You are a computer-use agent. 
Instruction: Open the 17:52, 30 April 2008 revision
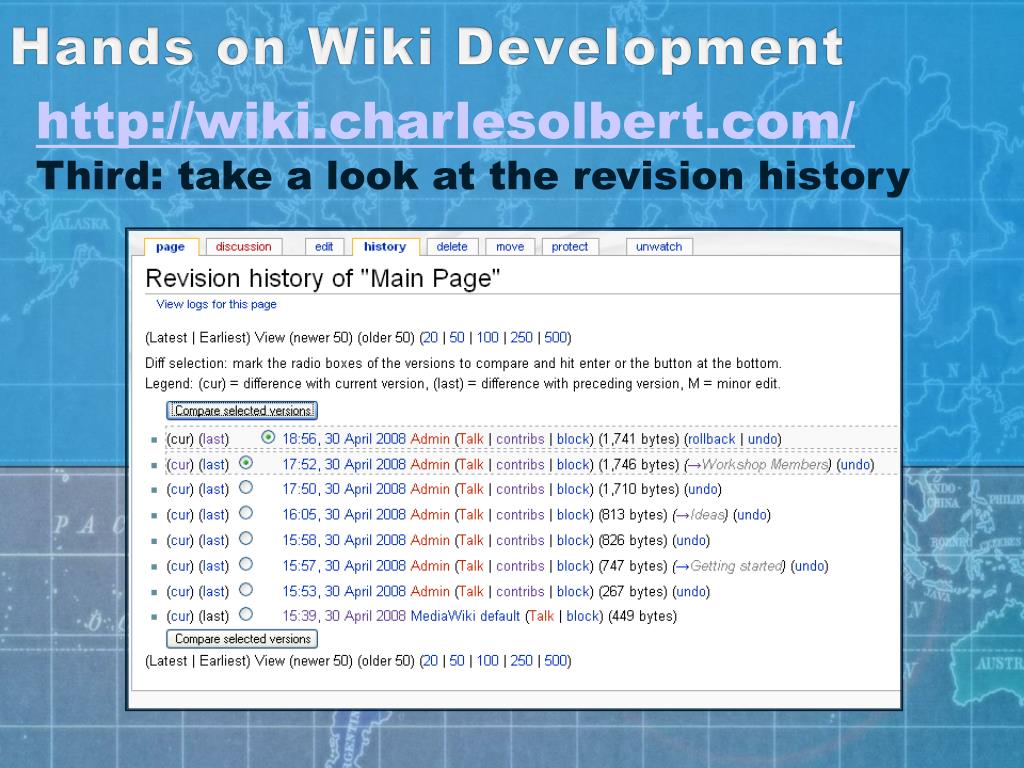(344, 464)
